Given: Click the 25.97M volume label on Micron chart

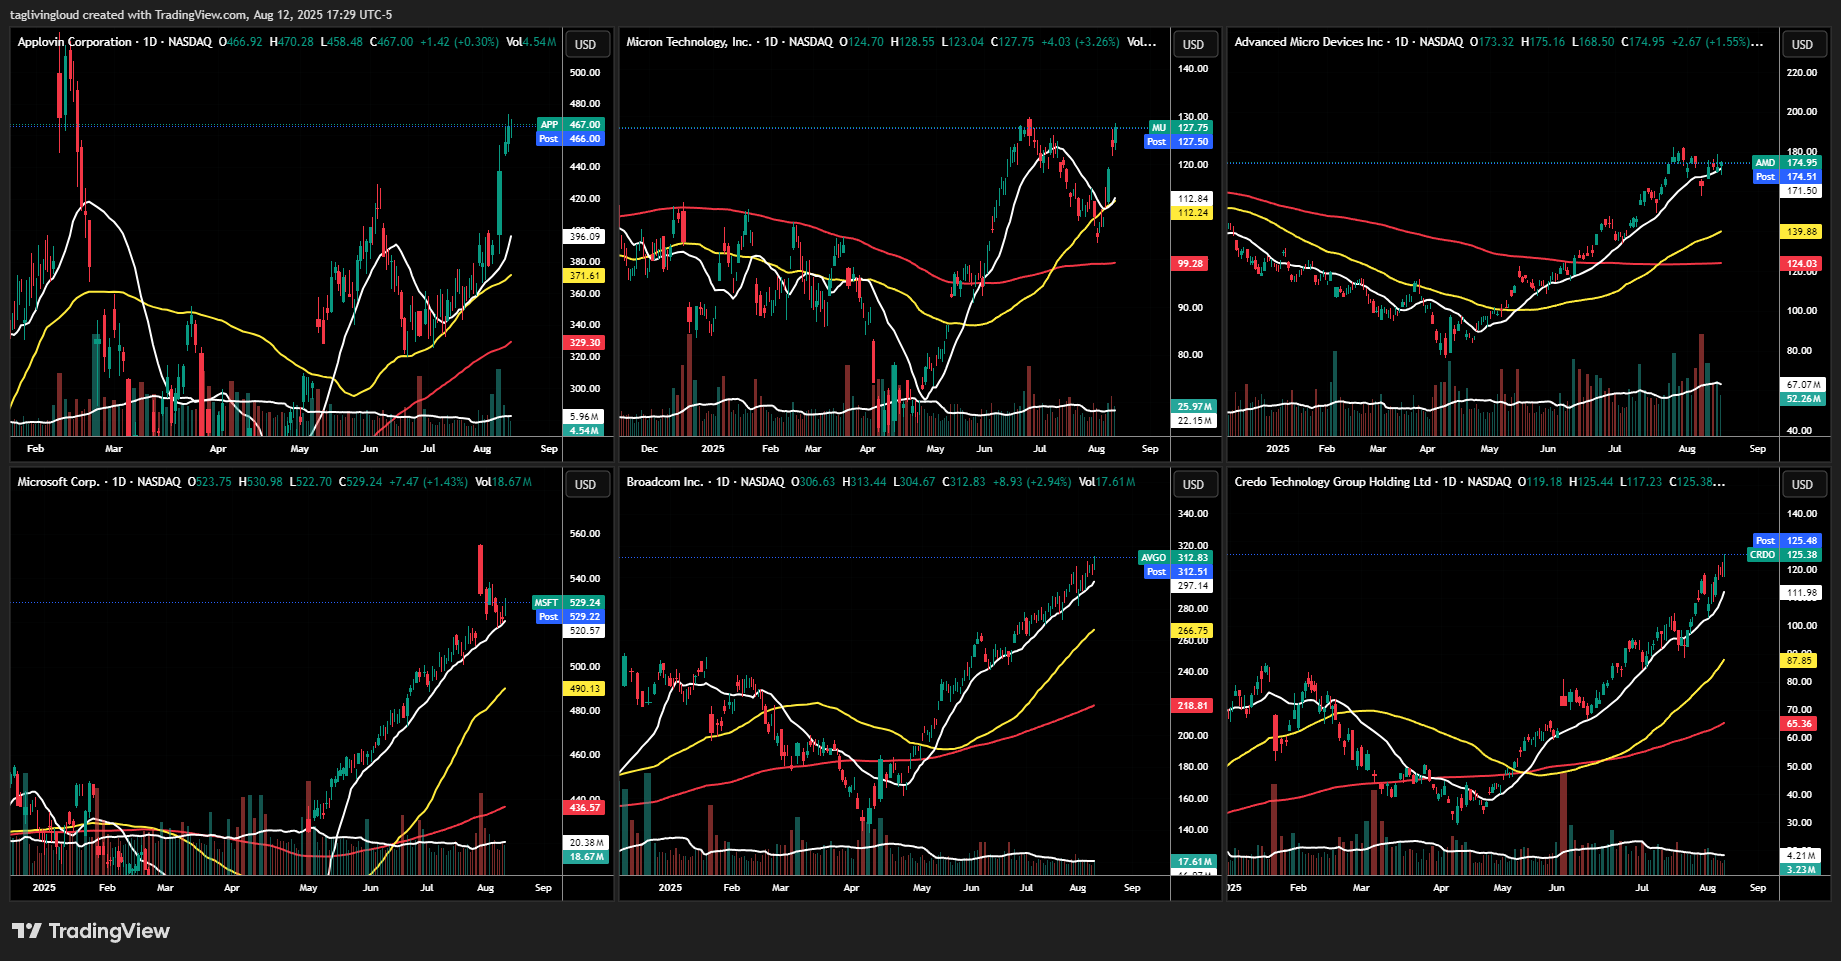Looking at the screenshot, I should click(x=1194, y=407).
